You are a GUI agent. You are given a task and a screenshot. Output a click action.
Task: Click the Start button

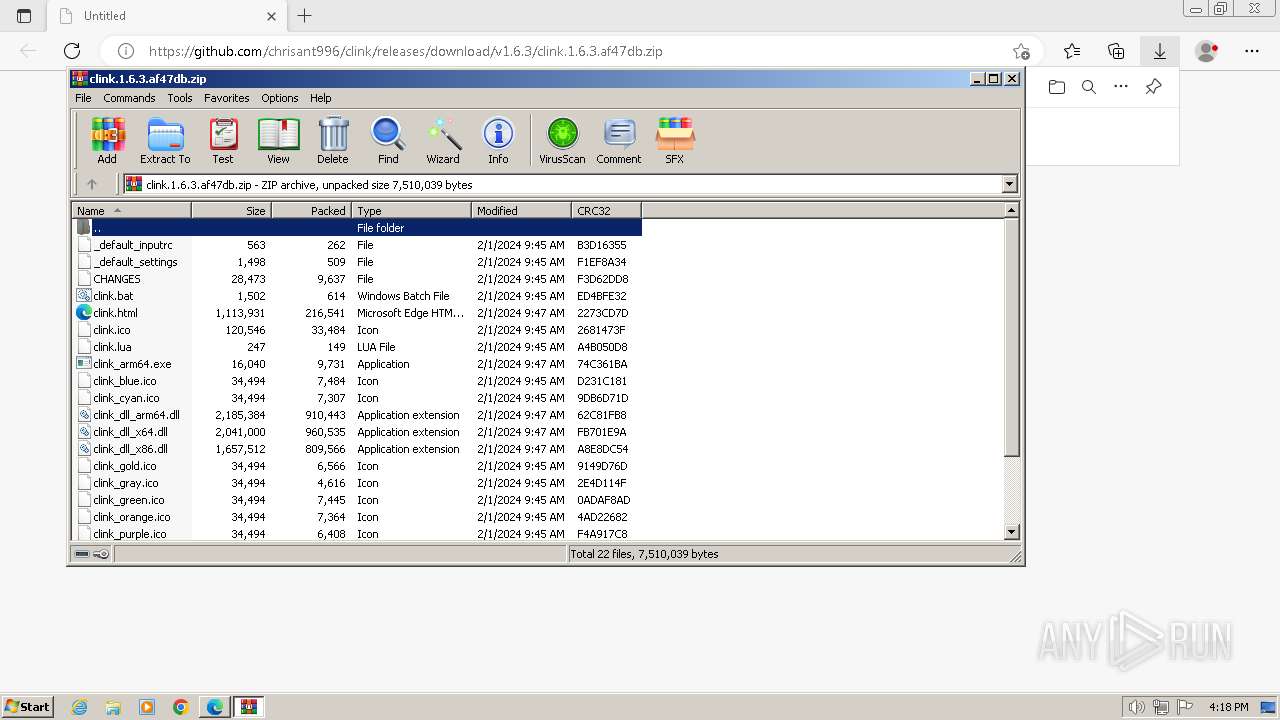27,707
